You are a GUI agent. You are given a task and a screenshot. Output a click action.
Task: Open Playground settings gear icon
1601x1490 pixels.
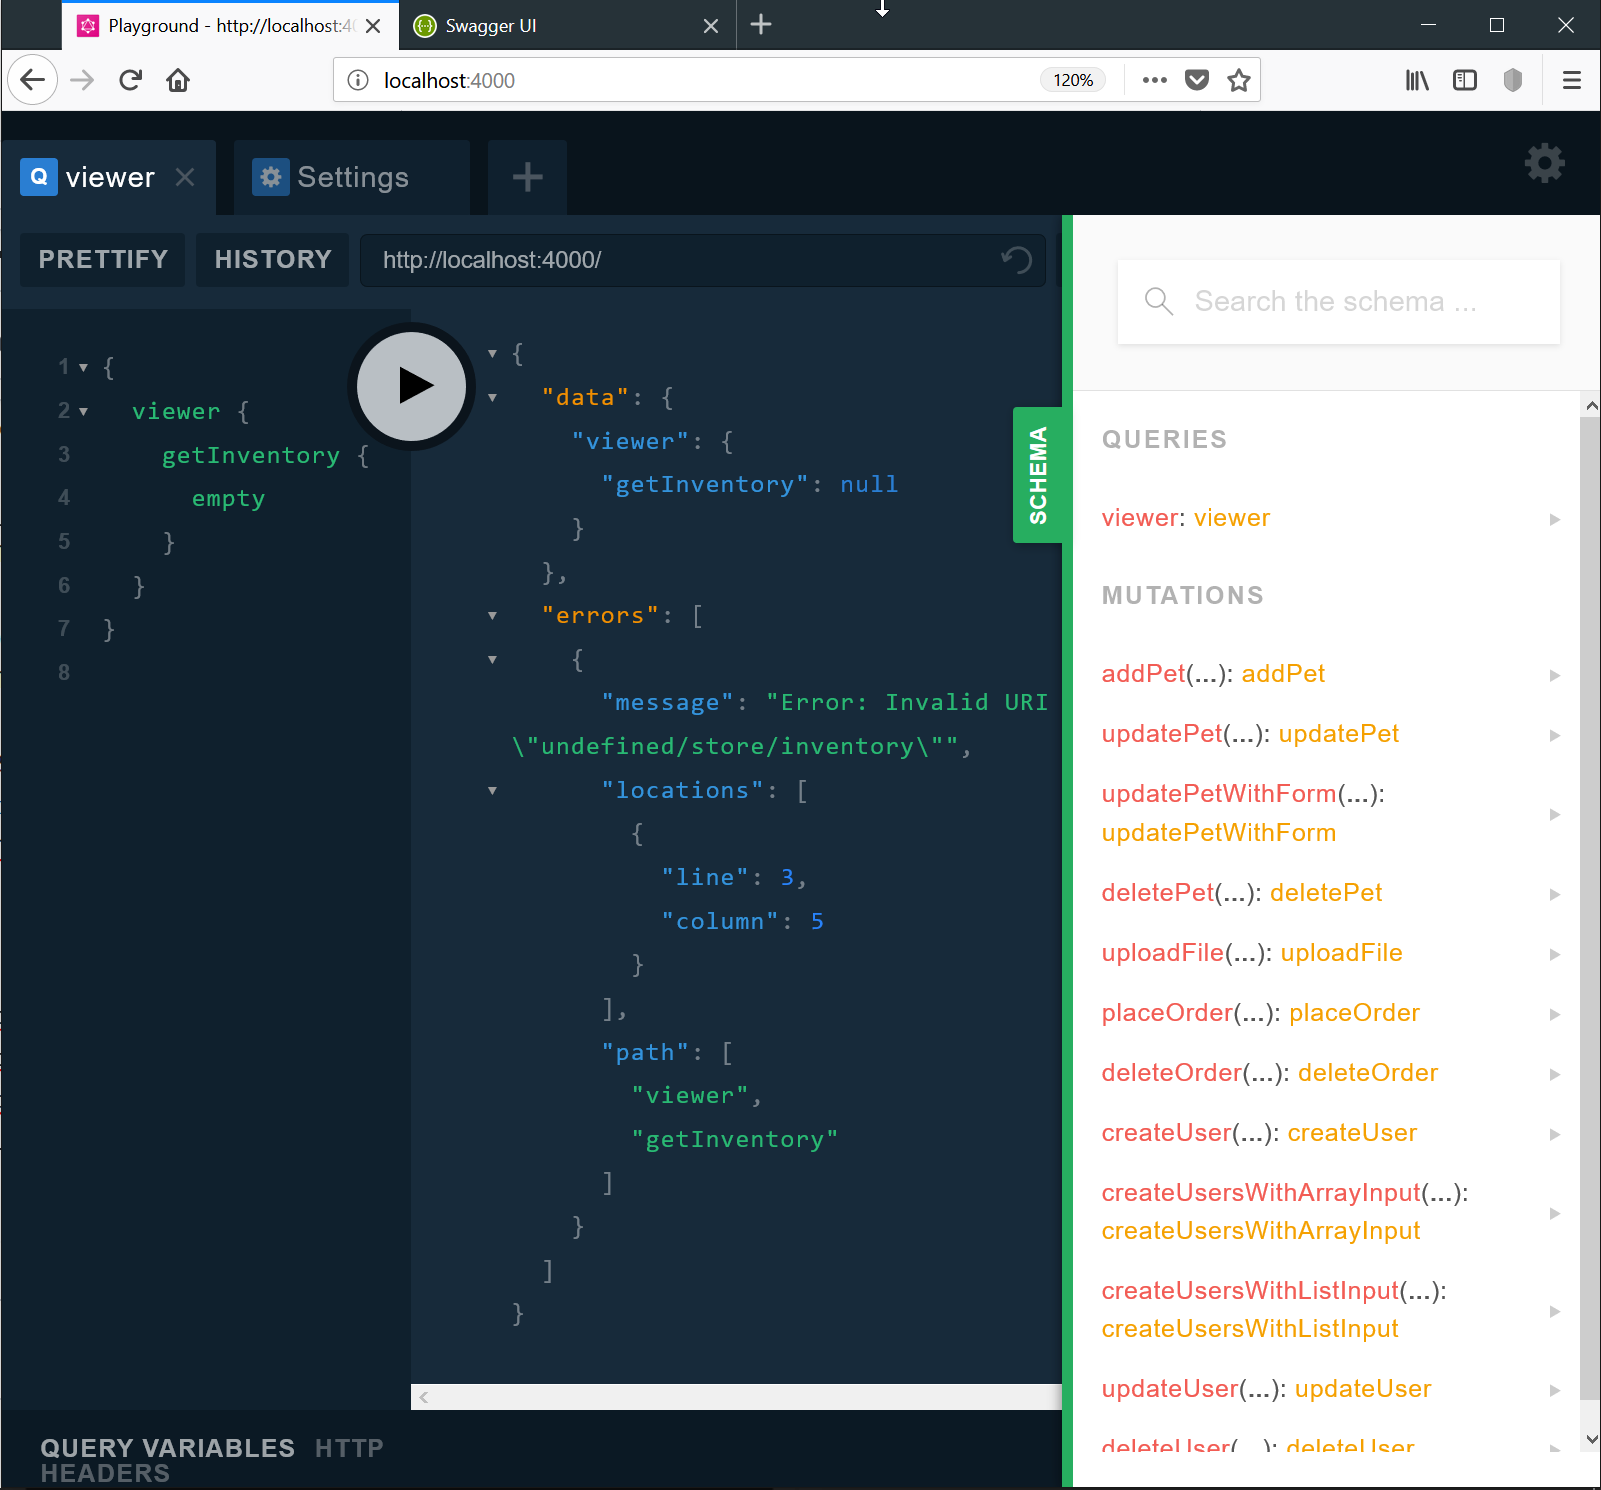[1544, 163]
